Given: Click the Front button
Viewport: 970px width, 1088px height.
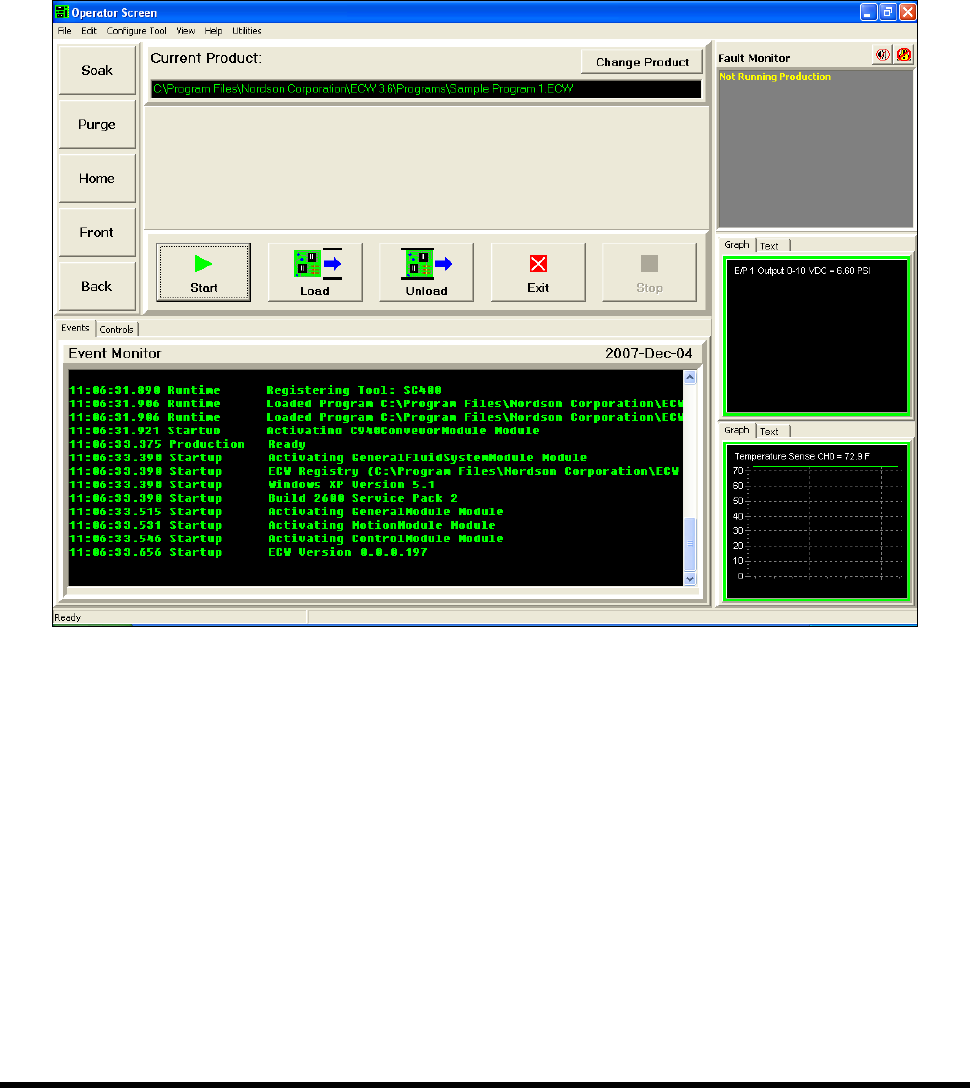Looking at the screenshot, I should pyautogui.click(x=97, y=232).
